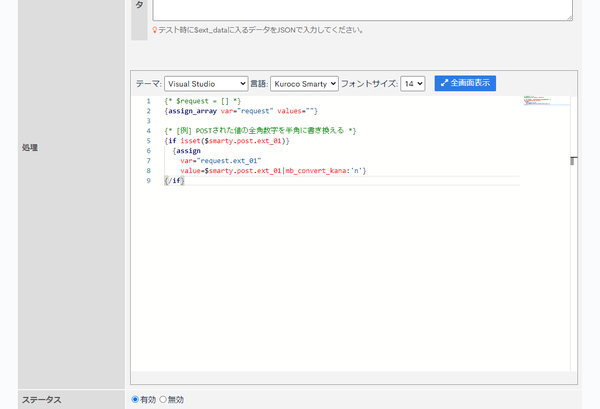Click the code editor minimap preview
The height and width of the screenshot is (409, 600).
pyautogui.click(x=546, y=101)
